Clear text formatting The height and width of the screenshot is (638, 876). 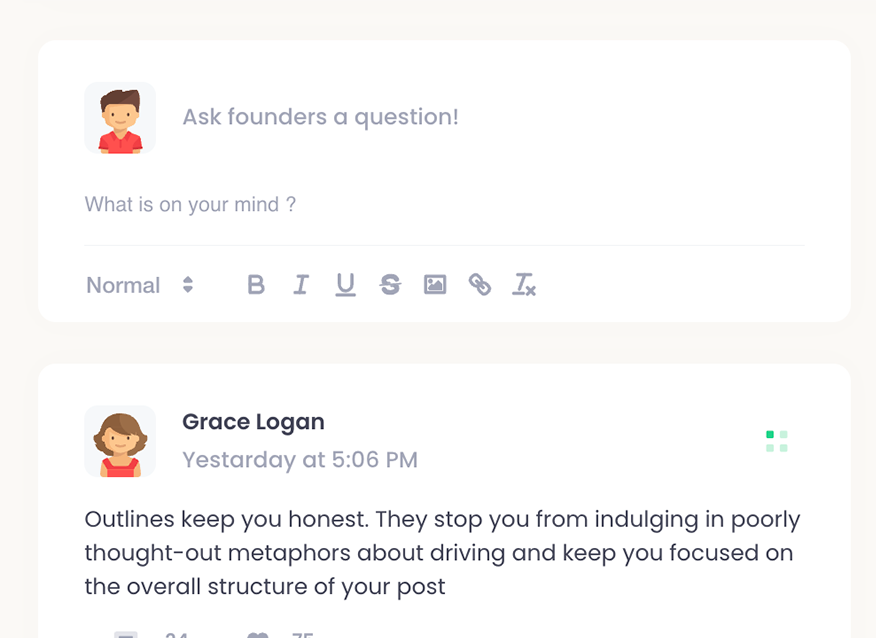(x=524, y=285)
